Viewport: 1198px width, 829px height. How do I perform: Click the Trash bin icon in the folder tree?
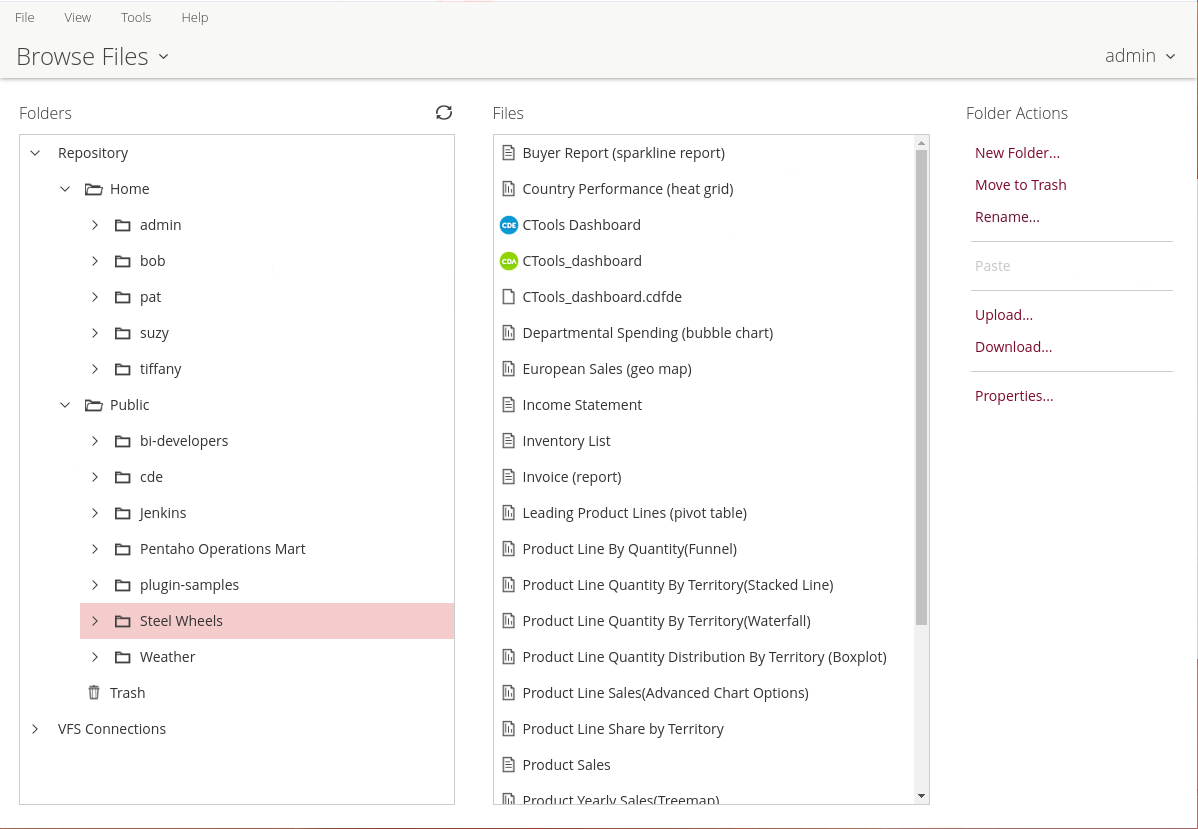pos(94,693)
